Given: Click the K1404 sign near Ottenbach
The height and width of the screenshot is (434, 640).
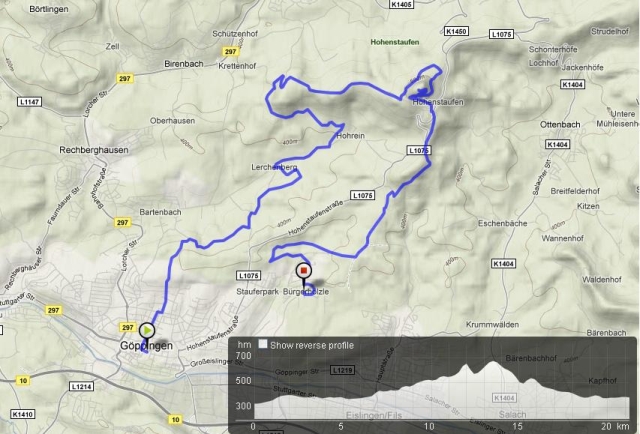Looking at the screenshot, I should pos(557,145).
